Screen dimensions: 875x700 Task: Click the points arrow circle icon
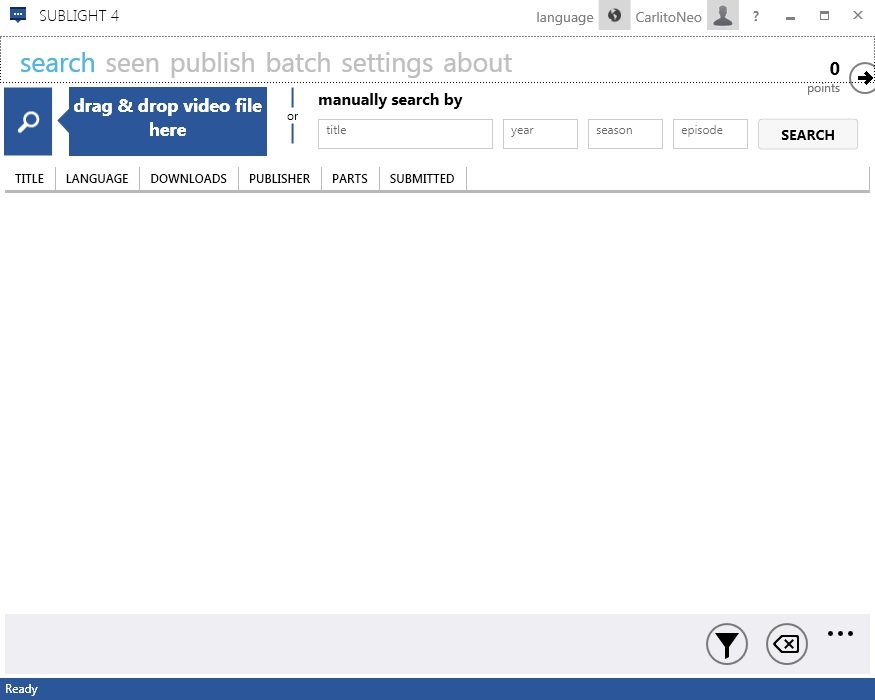pyautogui.click(x=863, y=78)
